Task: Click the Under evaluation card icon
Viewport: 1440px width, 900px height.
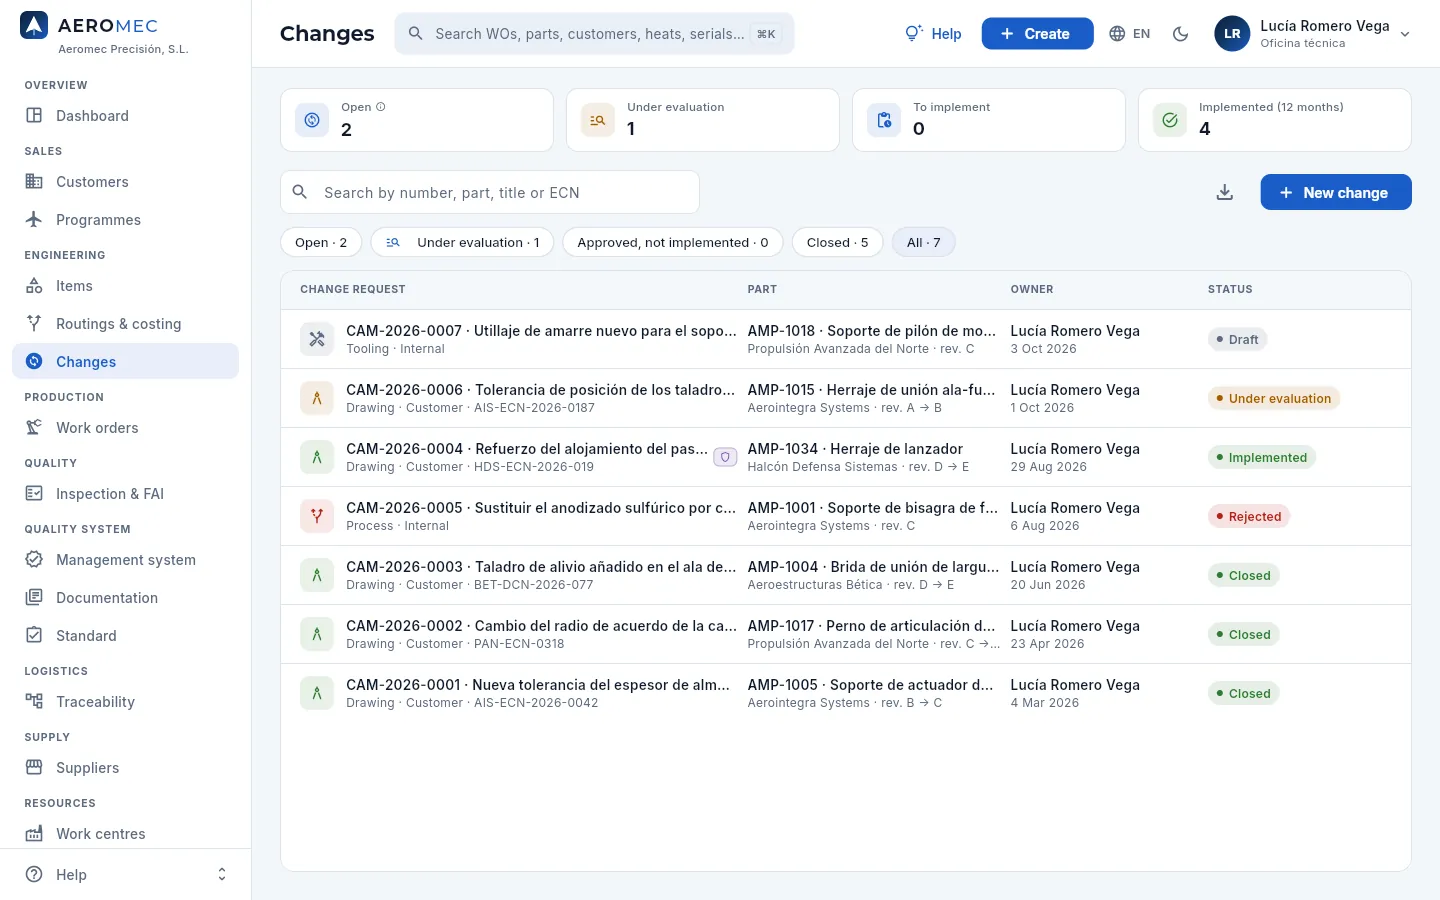Action: coord(598,120)
